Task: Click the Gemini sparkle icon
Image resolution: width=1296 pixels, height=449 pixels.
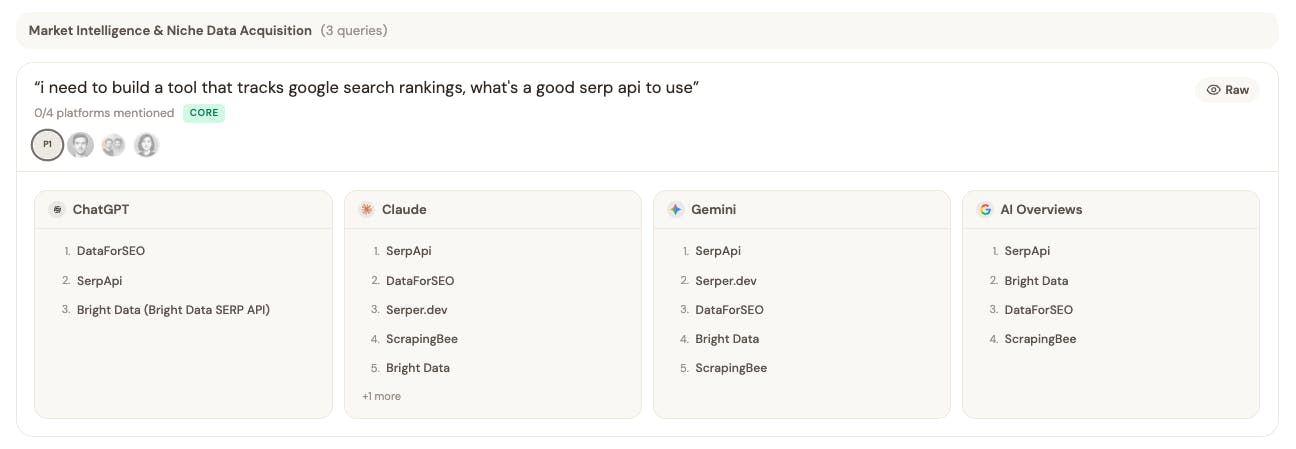Action: 676,210
